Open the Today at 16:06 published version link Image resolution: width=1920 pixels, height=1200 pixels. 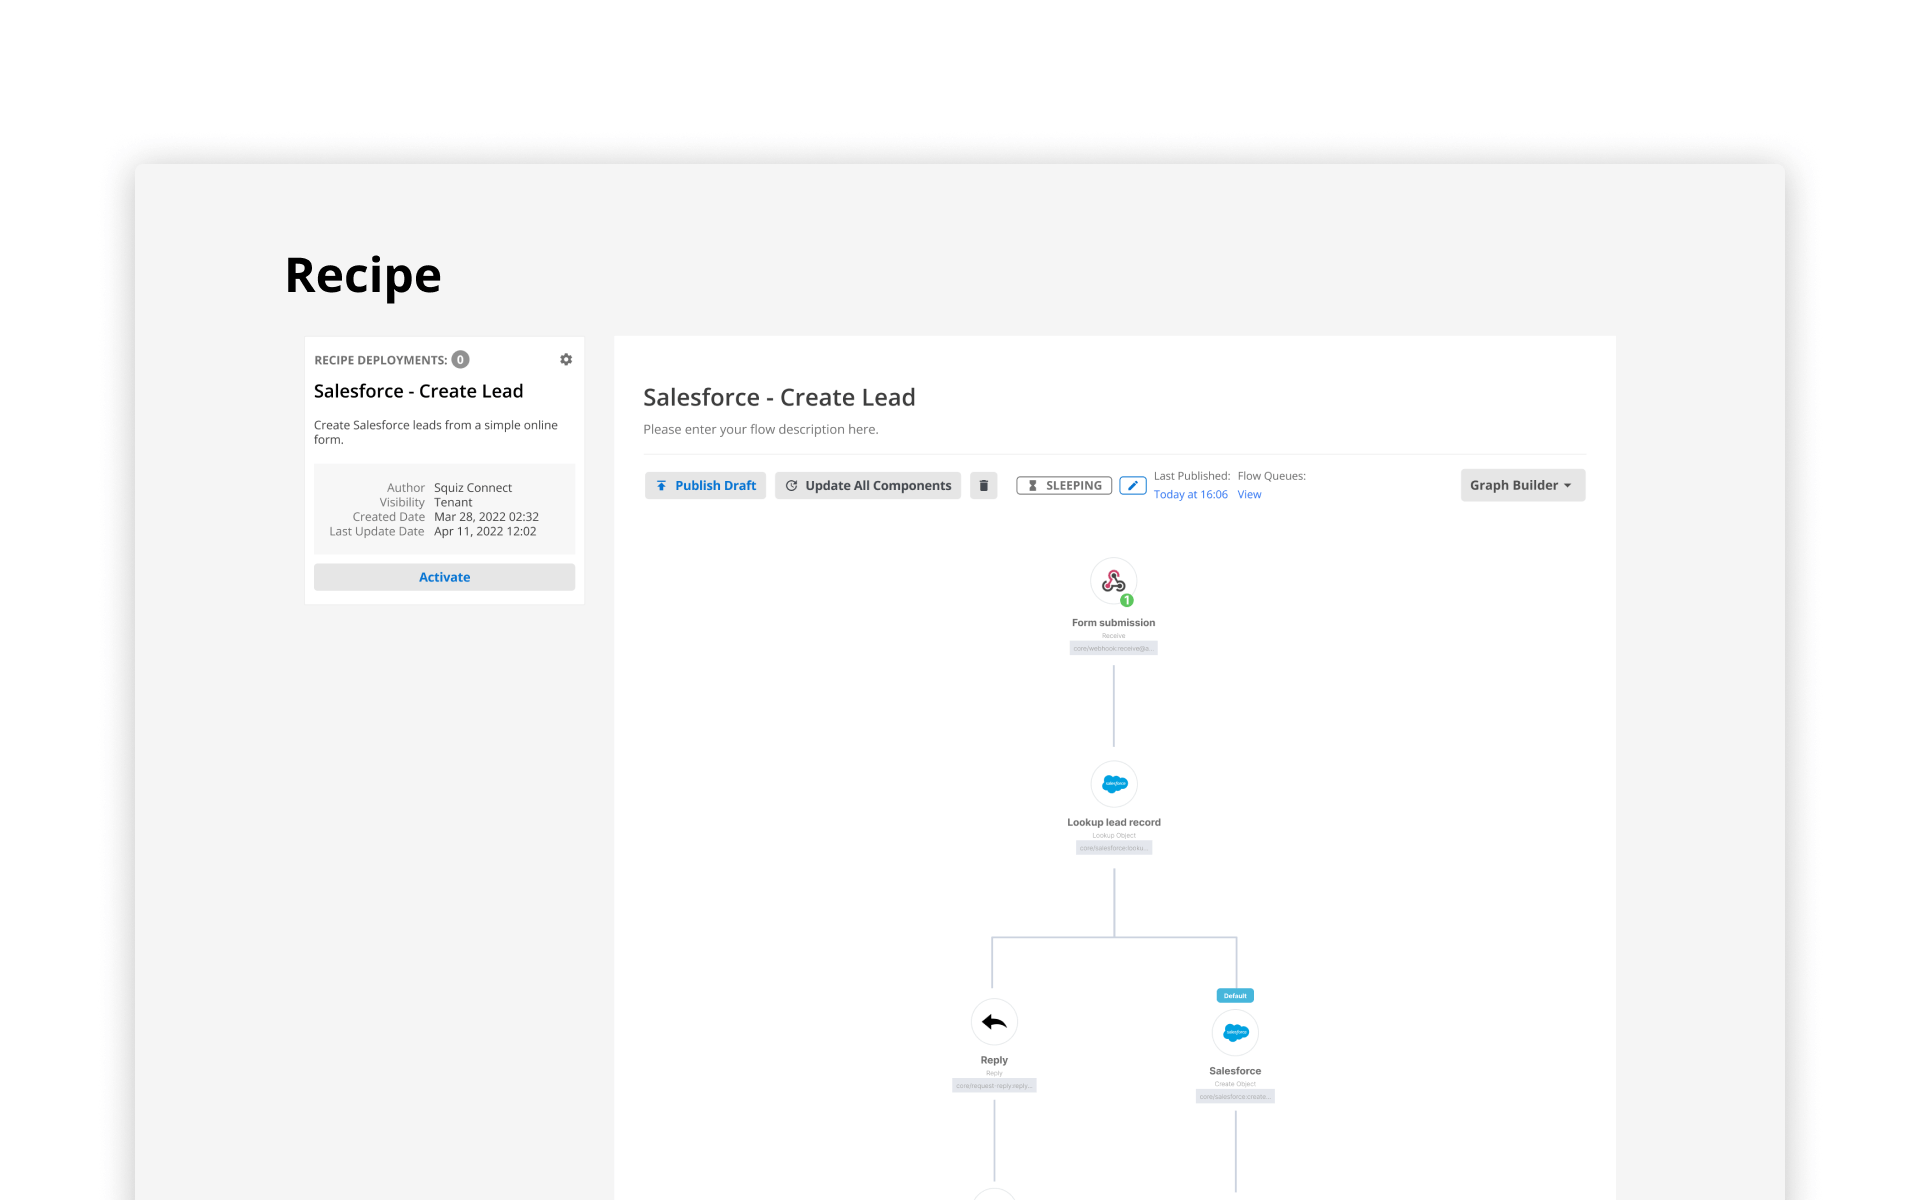1190,494
